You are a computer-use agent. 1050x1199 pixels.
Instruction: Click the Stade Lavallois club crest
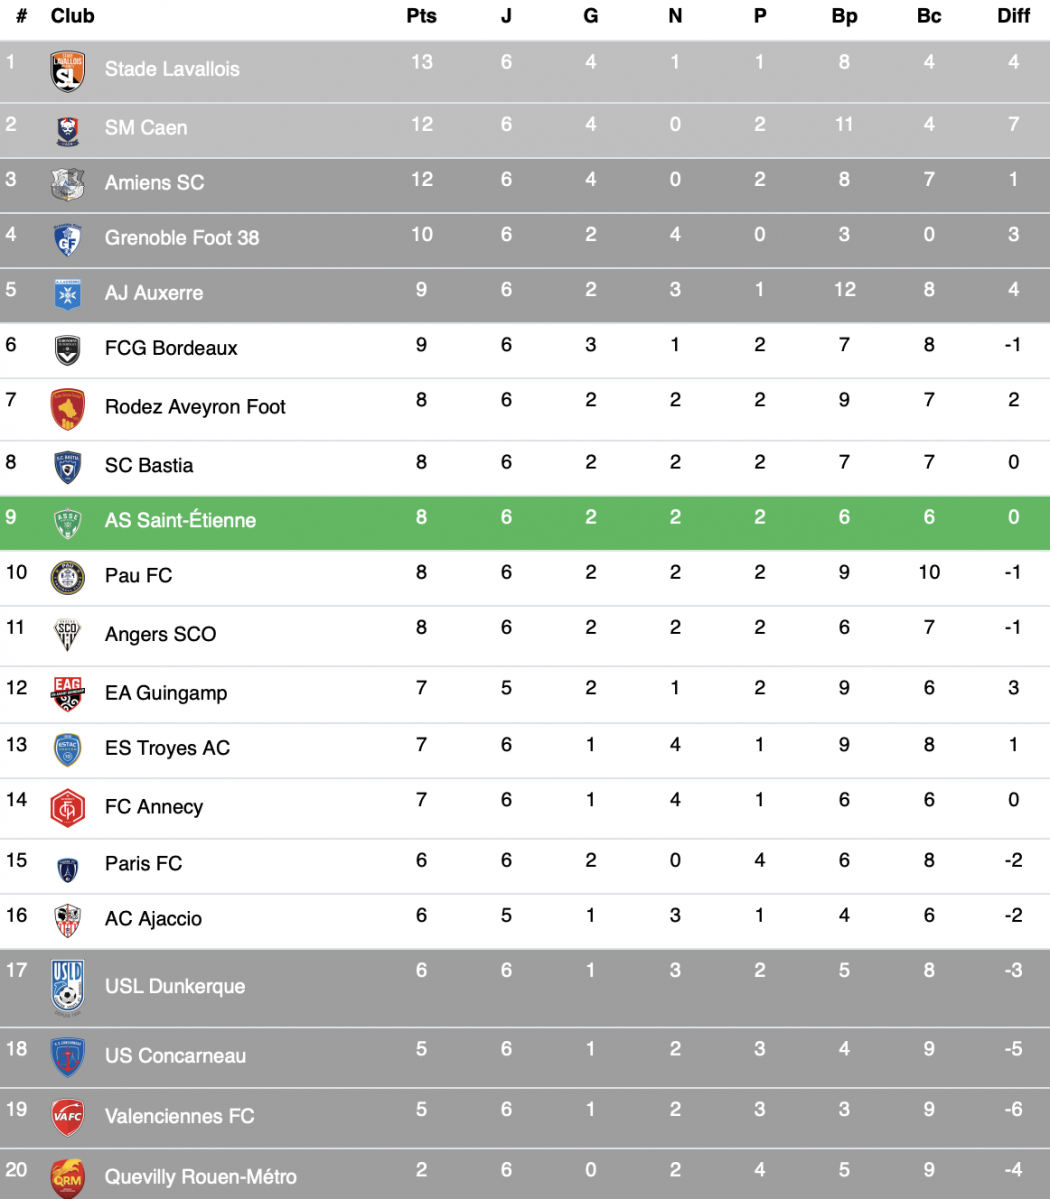point(67,71)
